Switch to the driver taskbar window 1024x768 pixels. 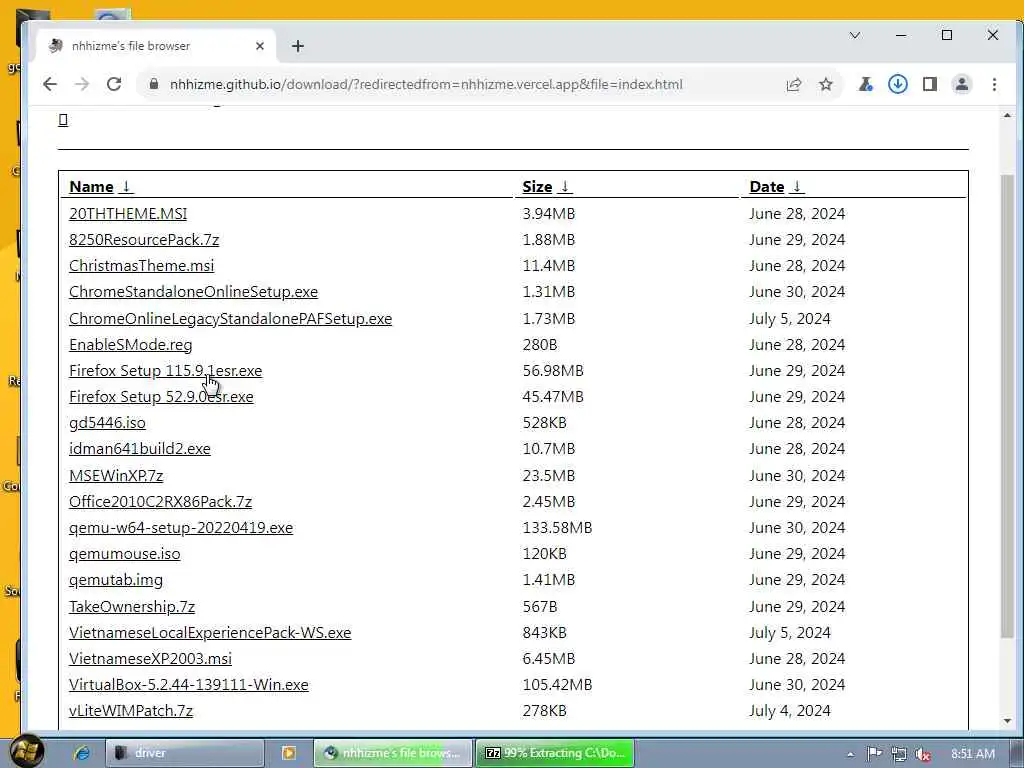[x=185, y=753]
